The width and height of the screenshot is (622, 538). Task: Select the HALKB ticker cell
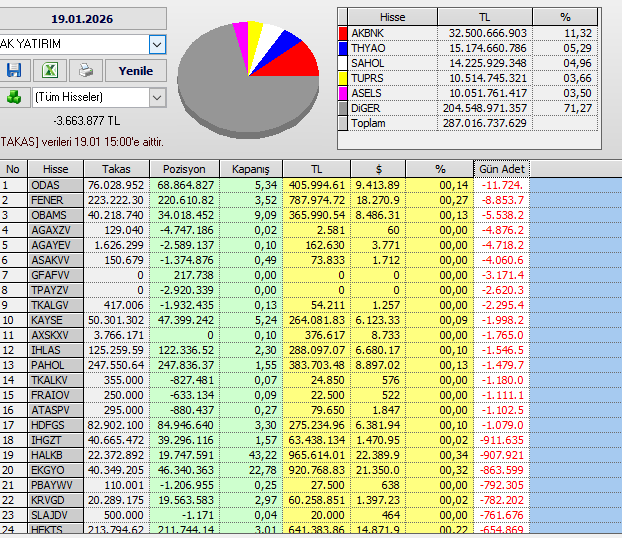point(56,455)
